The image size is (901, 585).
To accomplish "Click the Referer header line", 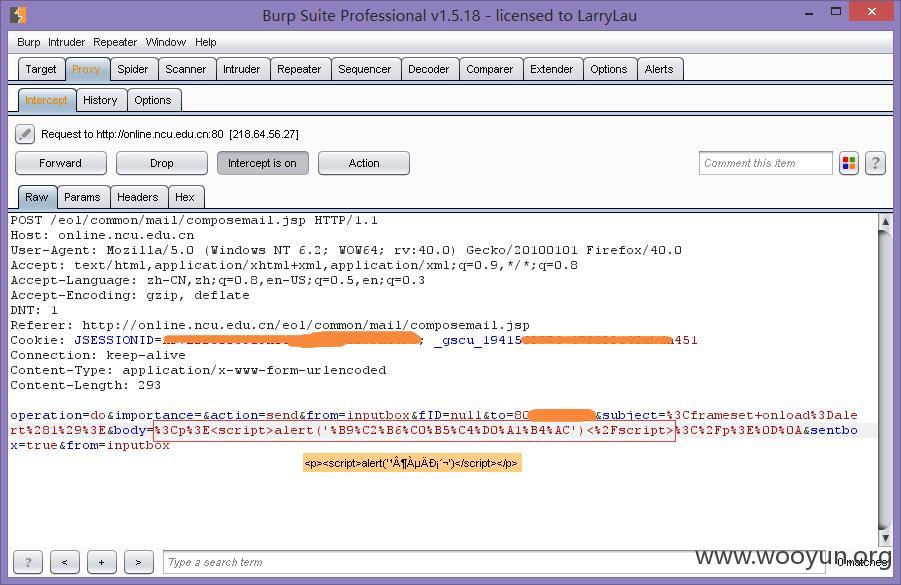I will [x=270, y=325].
